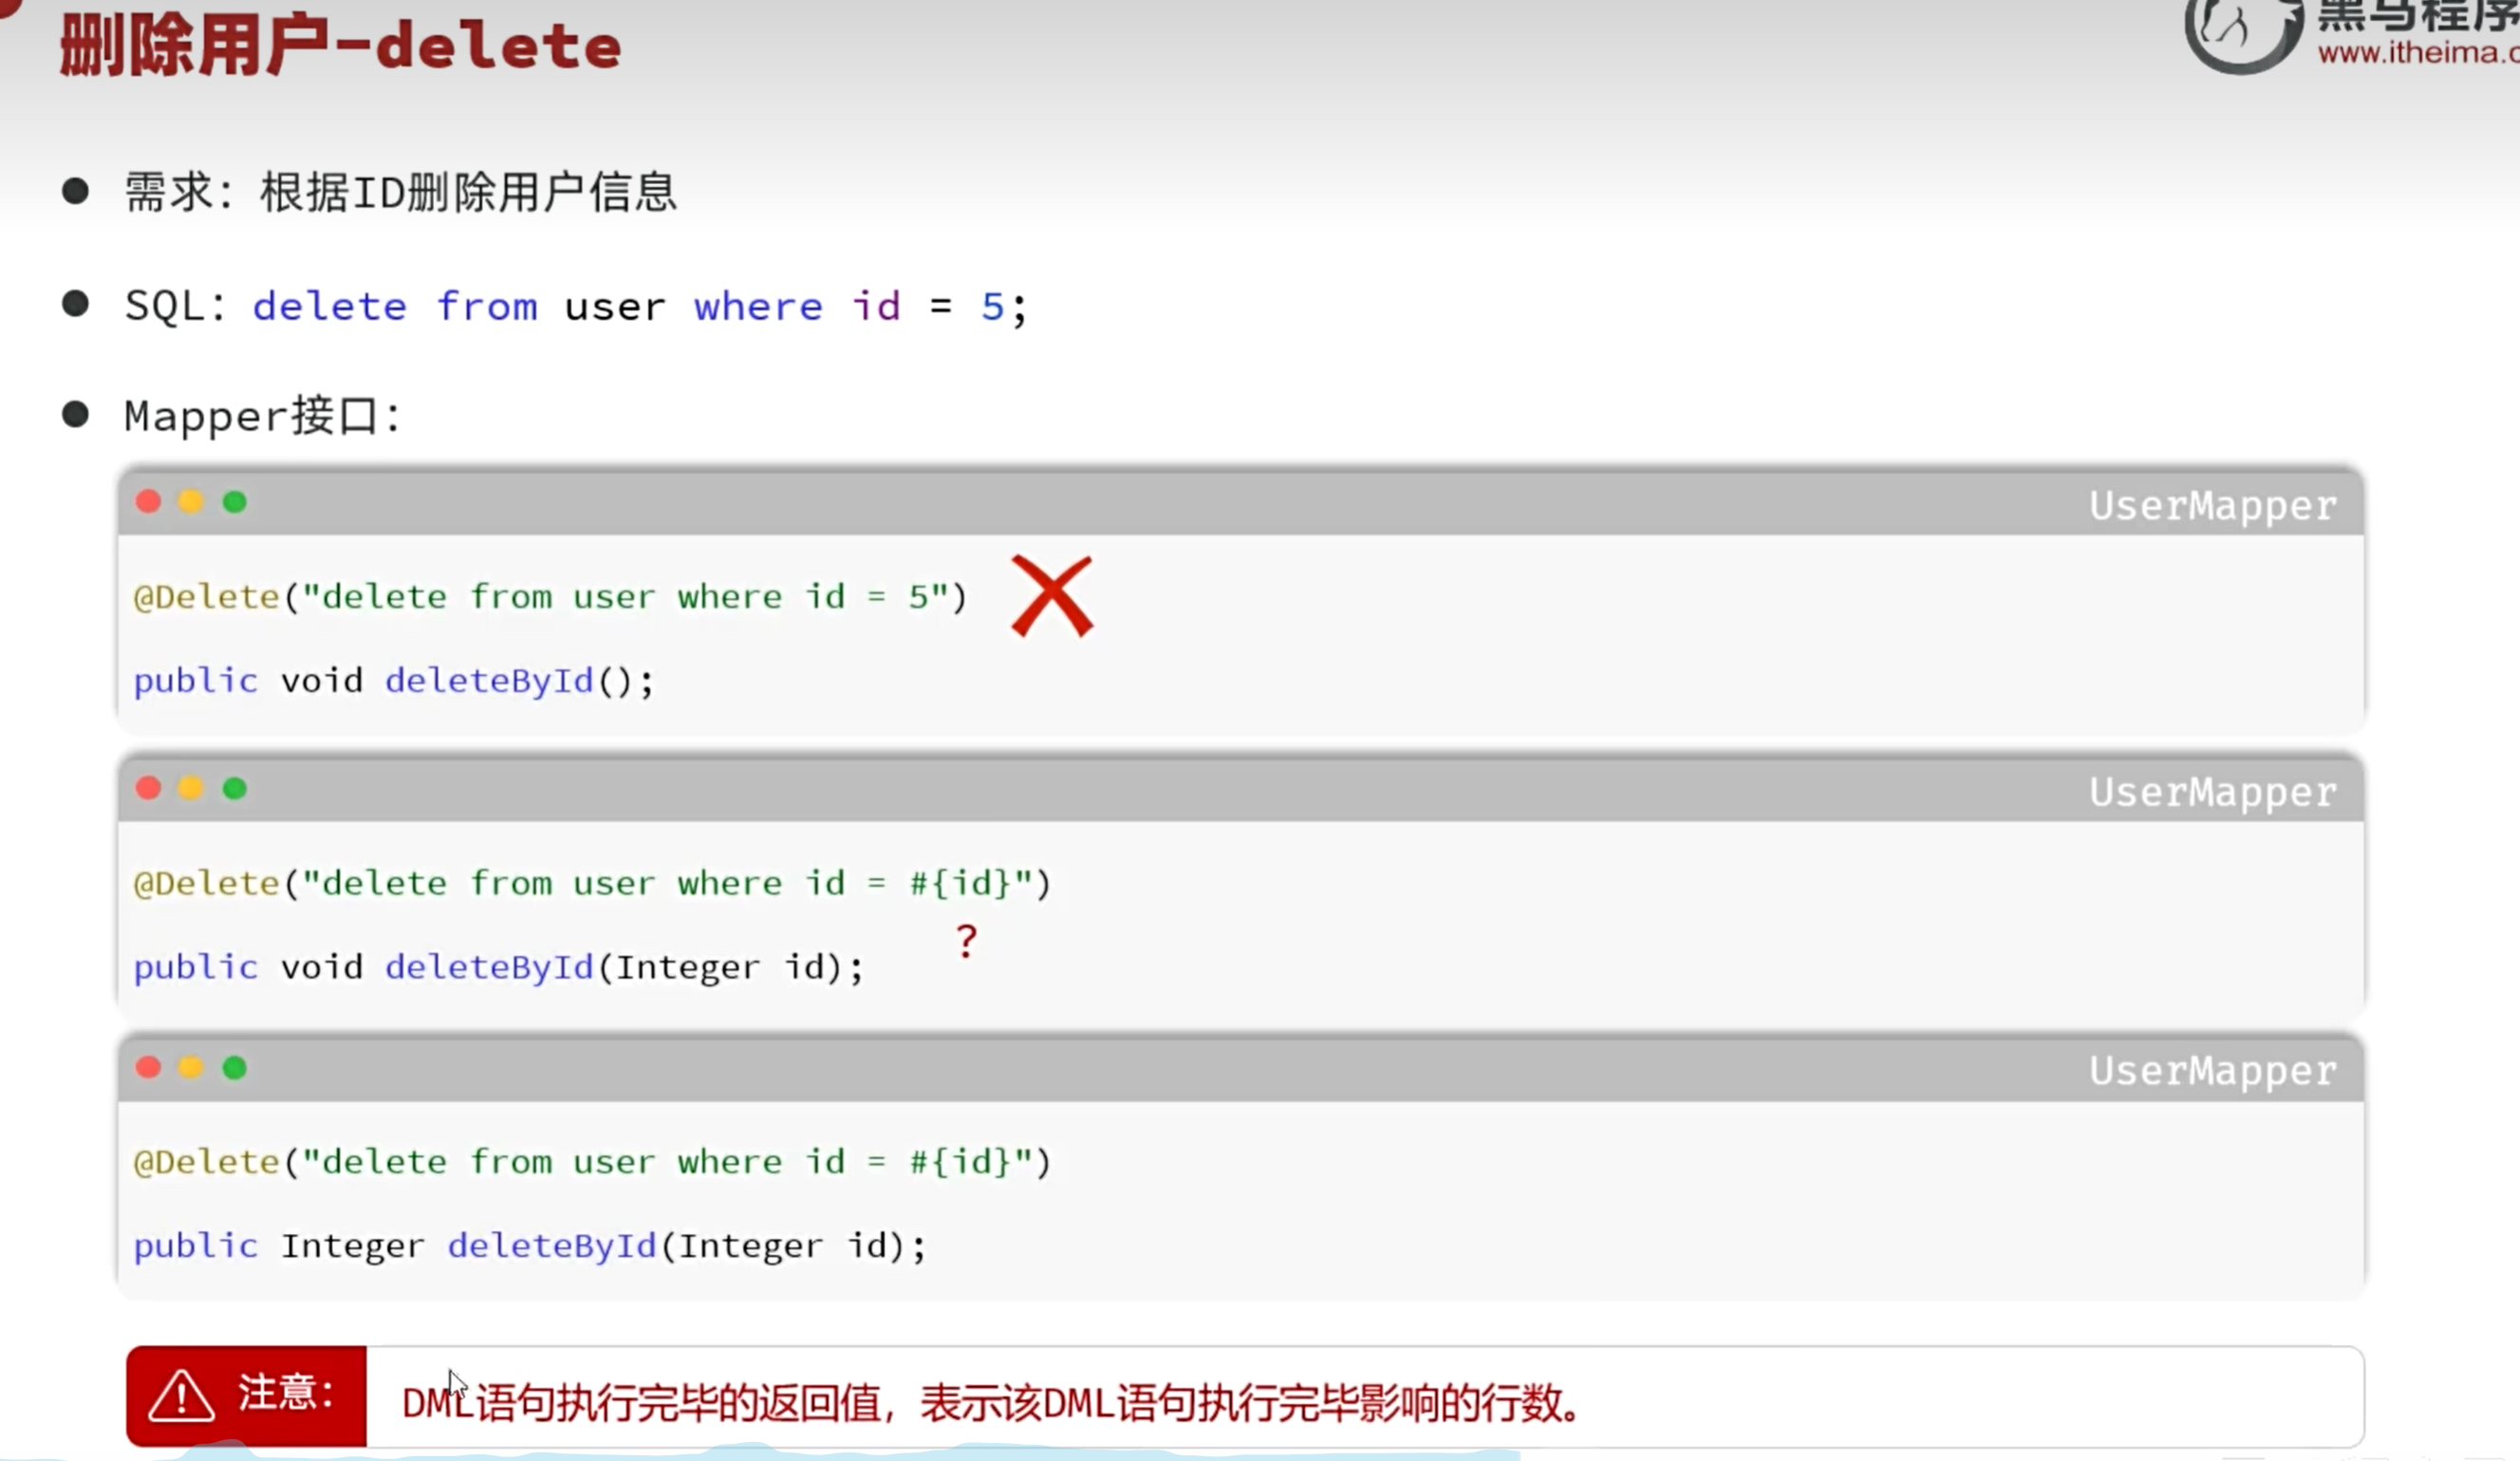Click the red question mark symbol

tap(966, 941)
